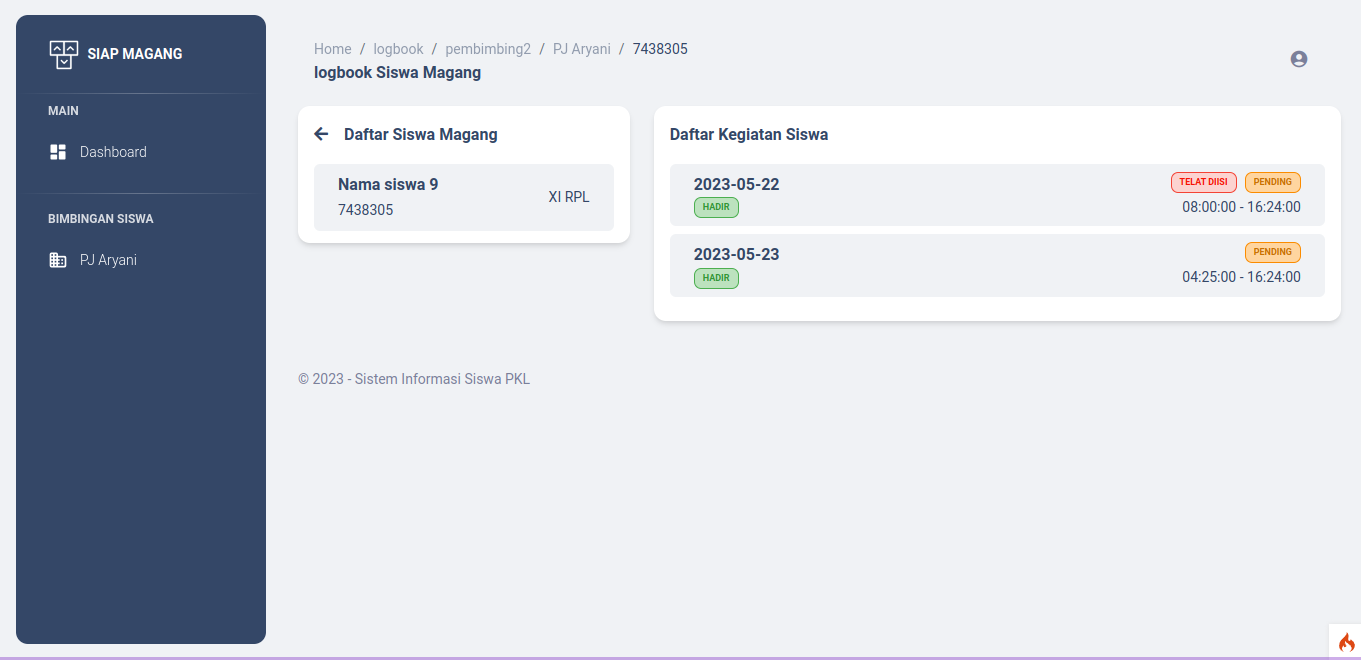Click the building icon beside PJ Aryani
Screen dimensions: 1361x660
click(x=58, y=260)
